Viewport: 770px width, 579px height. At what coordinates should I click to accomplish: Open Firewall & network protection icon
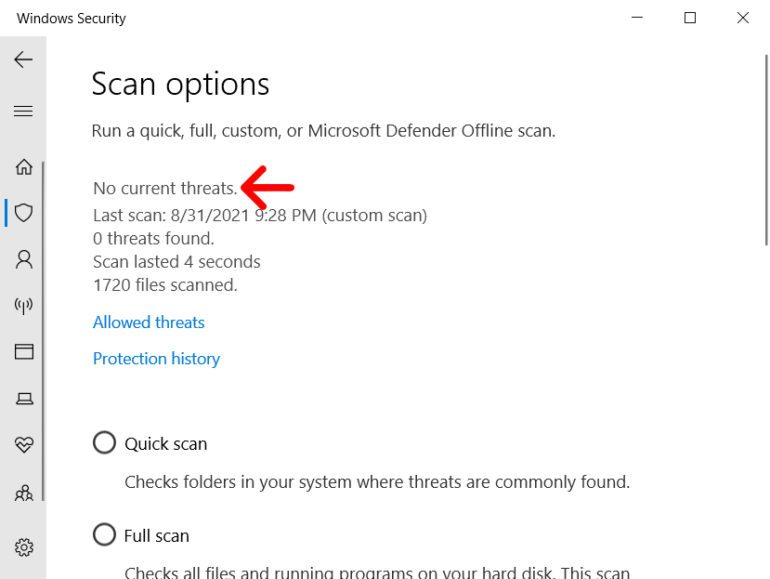pyautogui.click(x=24, y=305)
